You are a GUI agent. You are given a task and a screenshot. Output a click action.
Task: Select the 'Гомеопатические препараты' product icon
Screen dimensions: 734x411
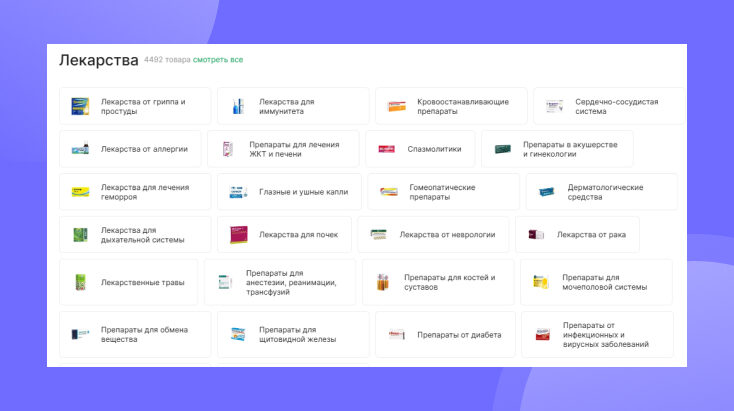click(389, 192)
